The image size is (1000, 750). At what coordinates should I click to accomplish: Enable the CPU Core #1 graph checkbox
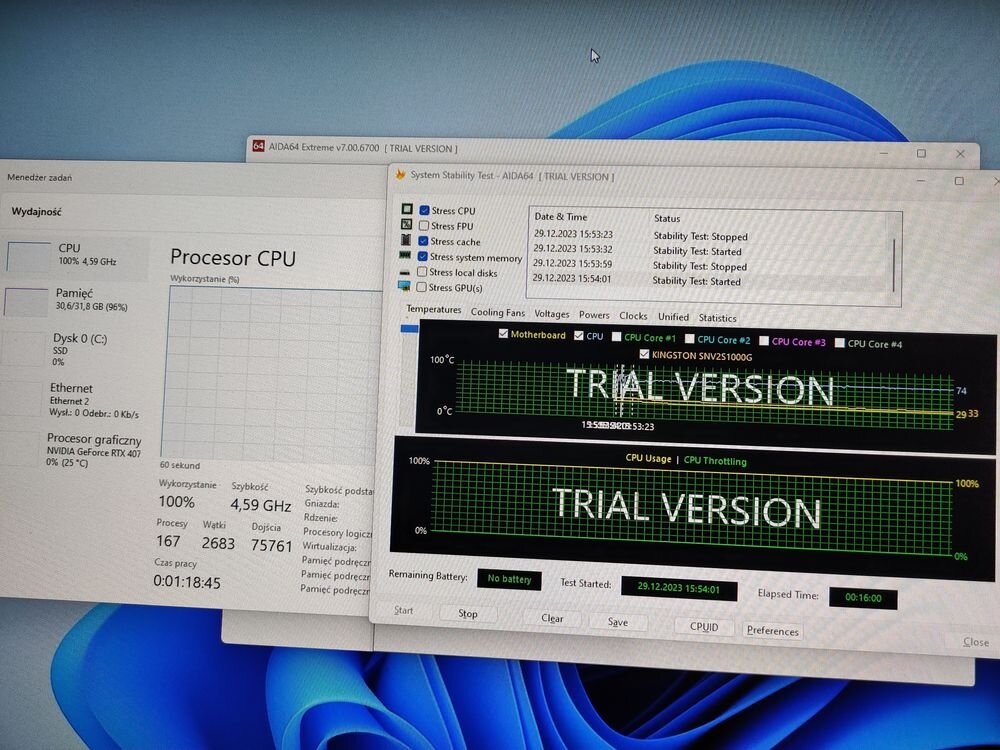[x=617, y=338]
